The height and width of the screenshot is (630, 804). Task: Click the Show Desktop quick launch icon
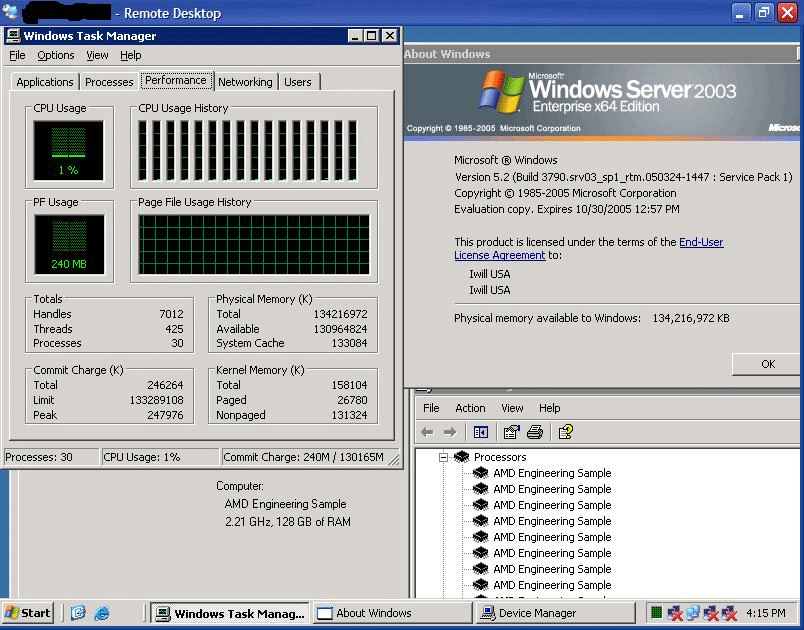click(x=78, y=613)
